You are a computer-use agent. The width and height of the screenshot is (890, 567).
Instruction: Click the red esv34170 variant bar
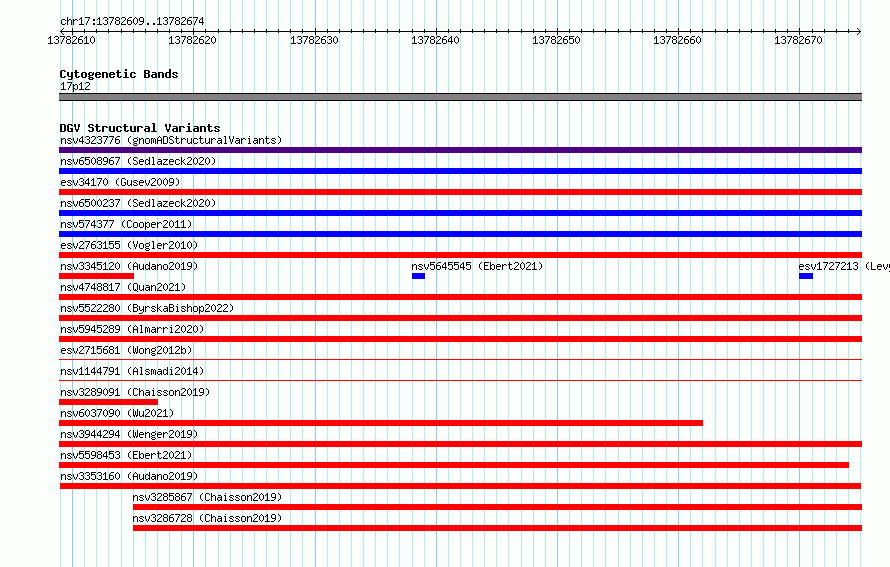point(460,192)
